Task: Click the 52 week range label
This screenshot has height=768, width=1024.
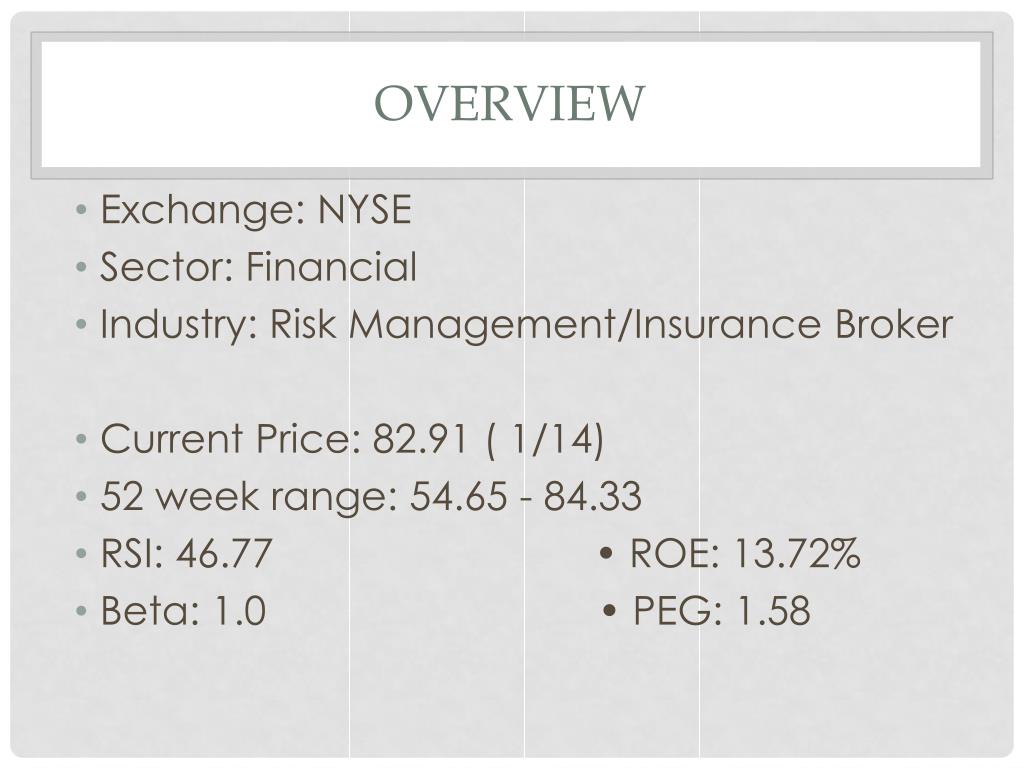Action: coord(250,497)
